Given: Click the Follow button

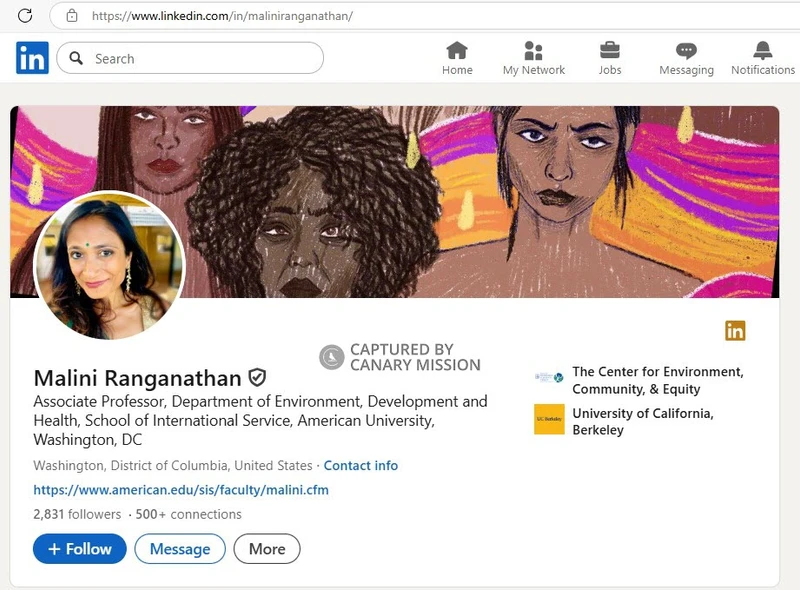Looking at the screenshot, I should point(80,549).
